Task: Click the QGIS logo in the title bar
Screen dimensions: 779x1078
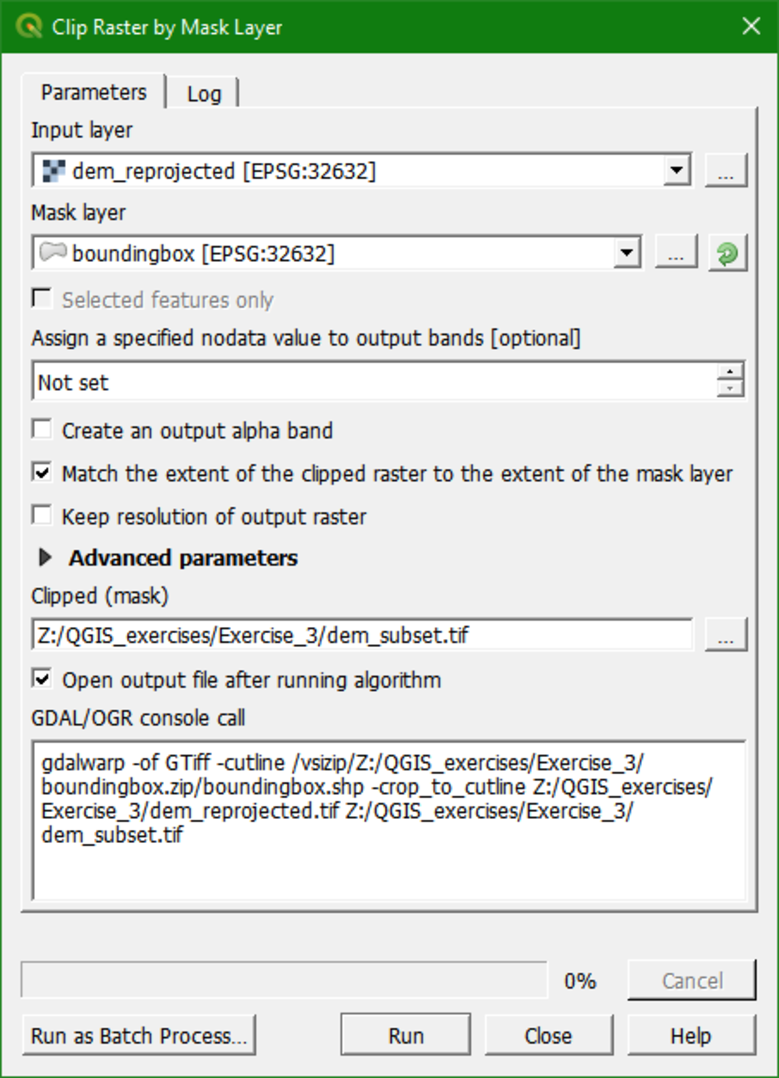Action: pyautogui.click(x=29, y=27)
